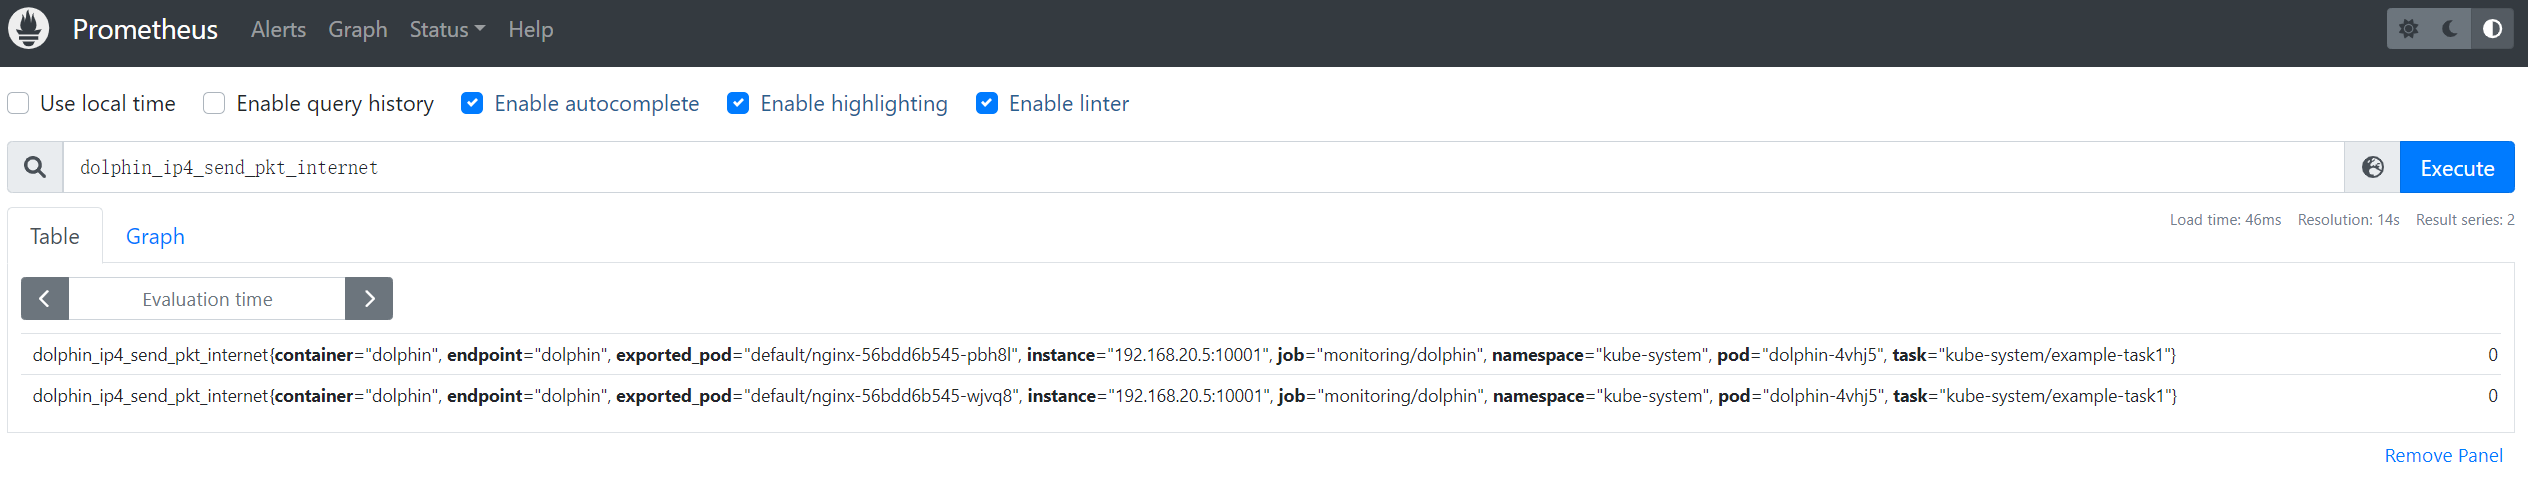
Task: Open the Alerts page
Action: tap(278, 30)
